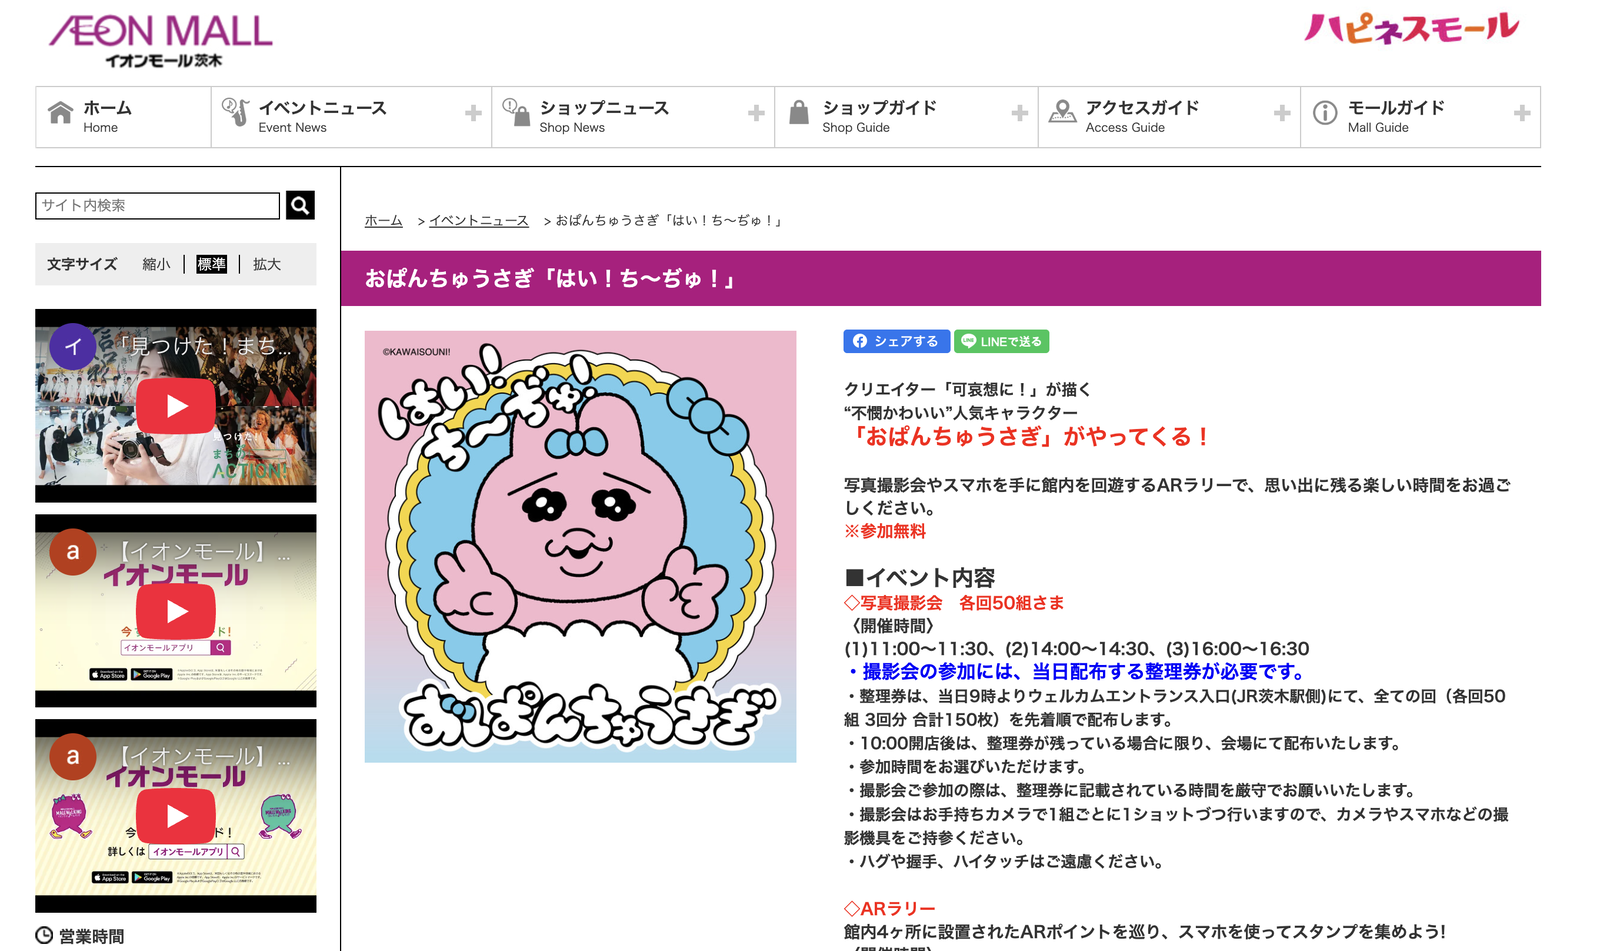Open the ショップニュース menu item

pyautogui.click(x=633, y=117)
